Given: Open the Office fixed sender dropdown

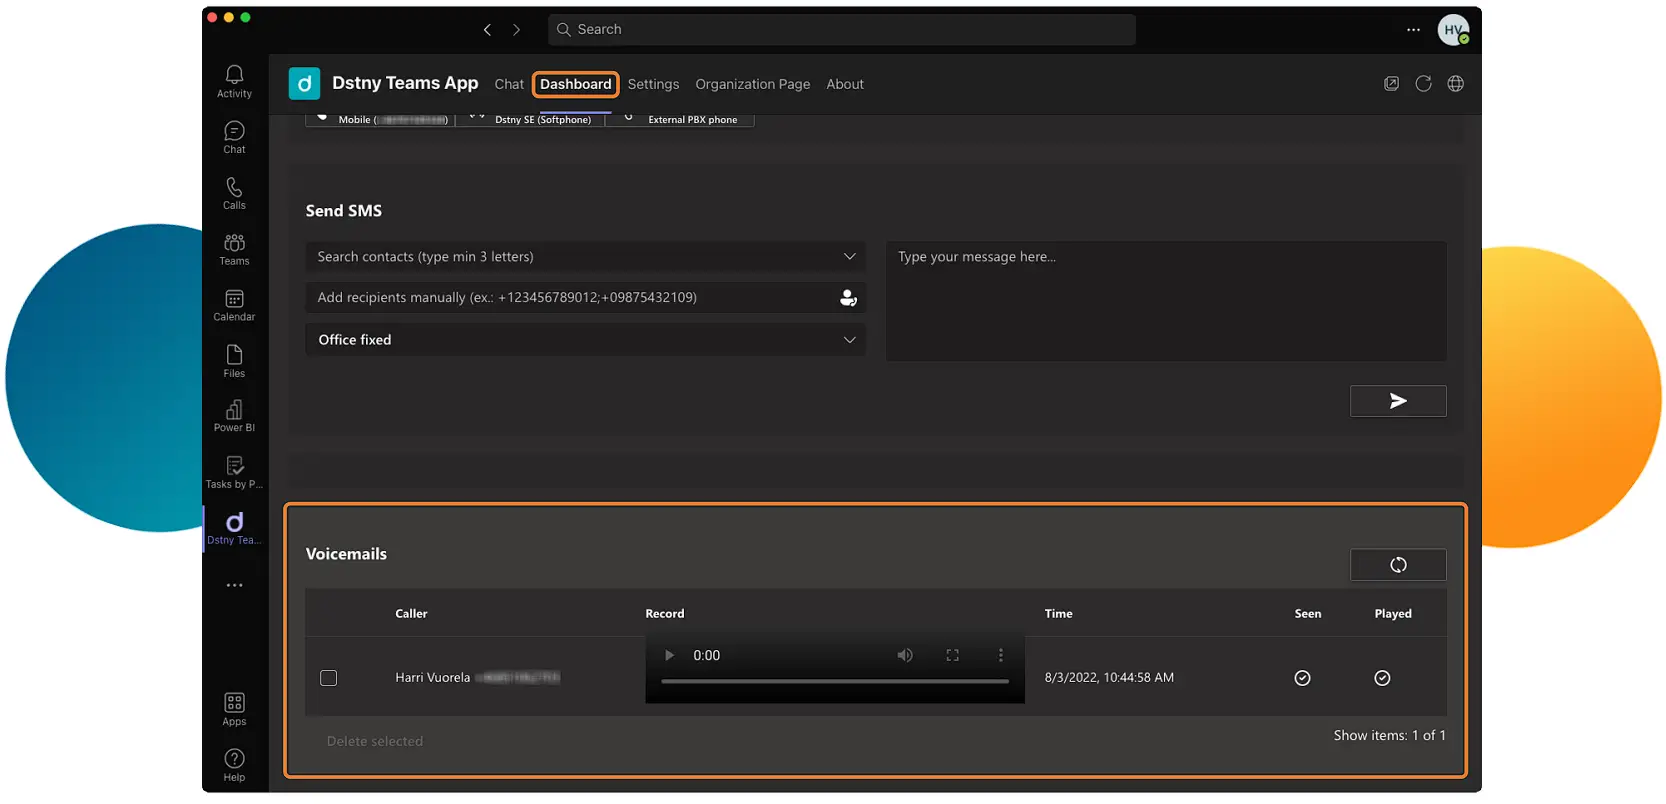Looking at the screenshot, I should pyautogui.click(x=586, y=340).
